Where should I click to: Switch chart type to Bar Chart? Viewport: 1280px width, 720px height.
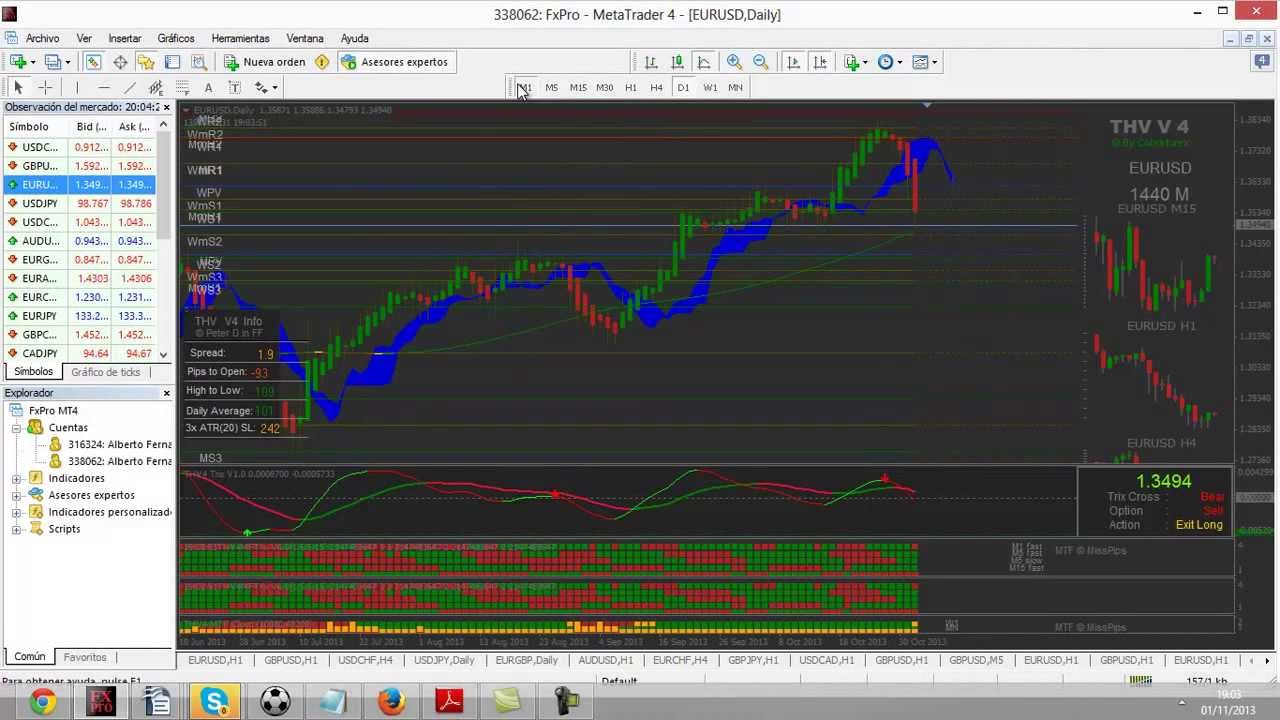(x=651, y=62)
